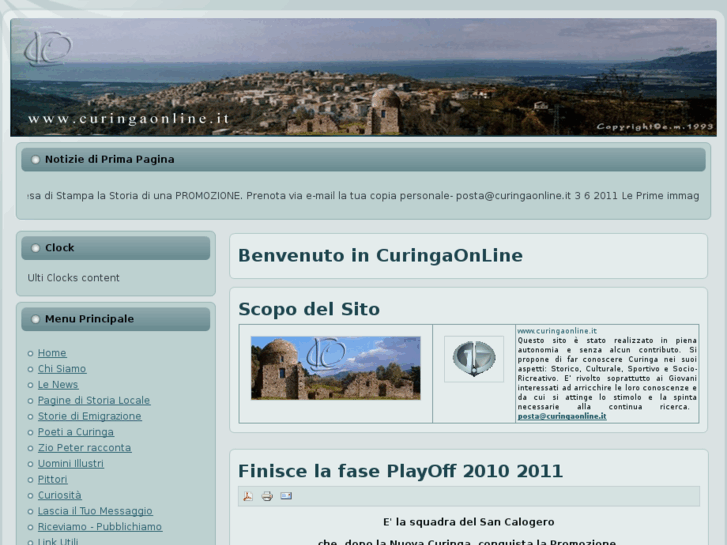Click the round emblem image in Scopo del Sito
Viewport: 727px width, 545px height.
(474, 359)
